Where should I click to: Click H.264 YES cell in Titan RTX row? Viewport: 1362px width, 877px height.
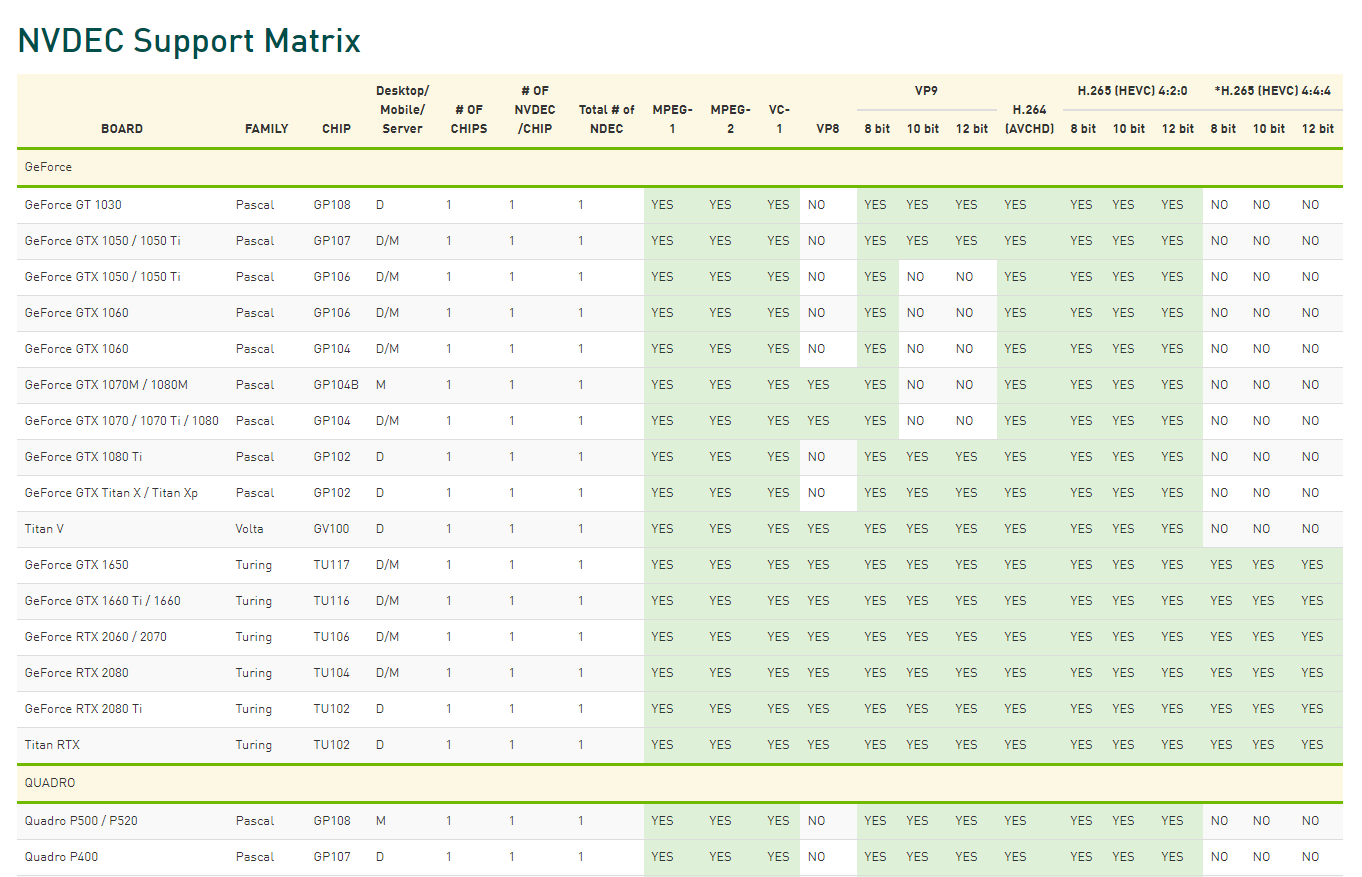tap(1016, 745)
